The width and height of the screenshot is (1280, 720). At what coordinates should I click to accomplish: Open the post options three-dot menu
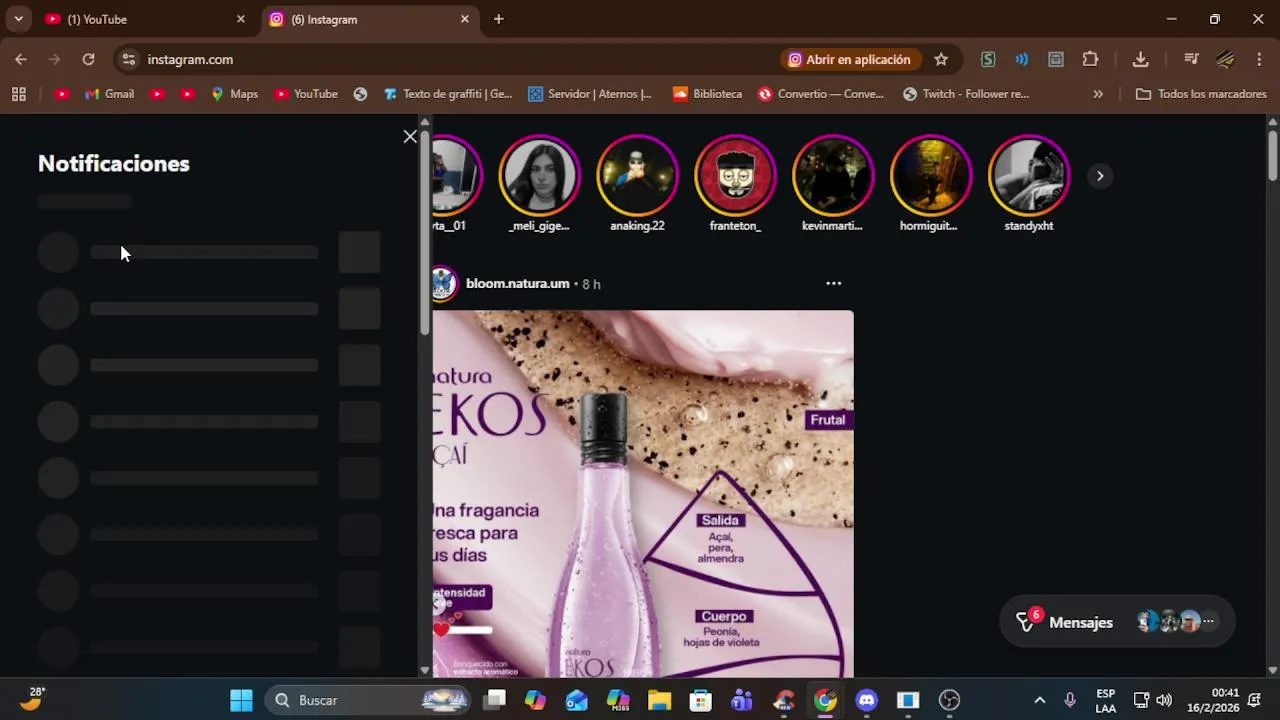pos(833,284)
